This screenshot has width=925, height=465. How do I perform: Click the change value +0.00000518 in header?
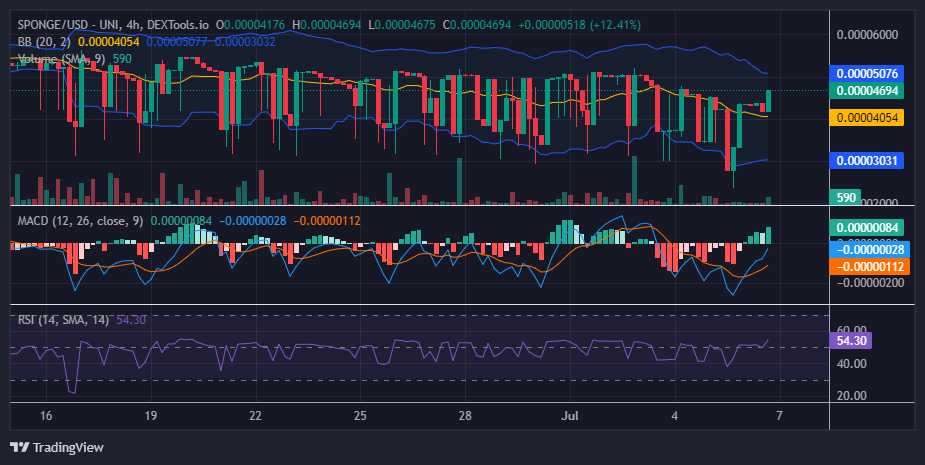coord(552,25)
